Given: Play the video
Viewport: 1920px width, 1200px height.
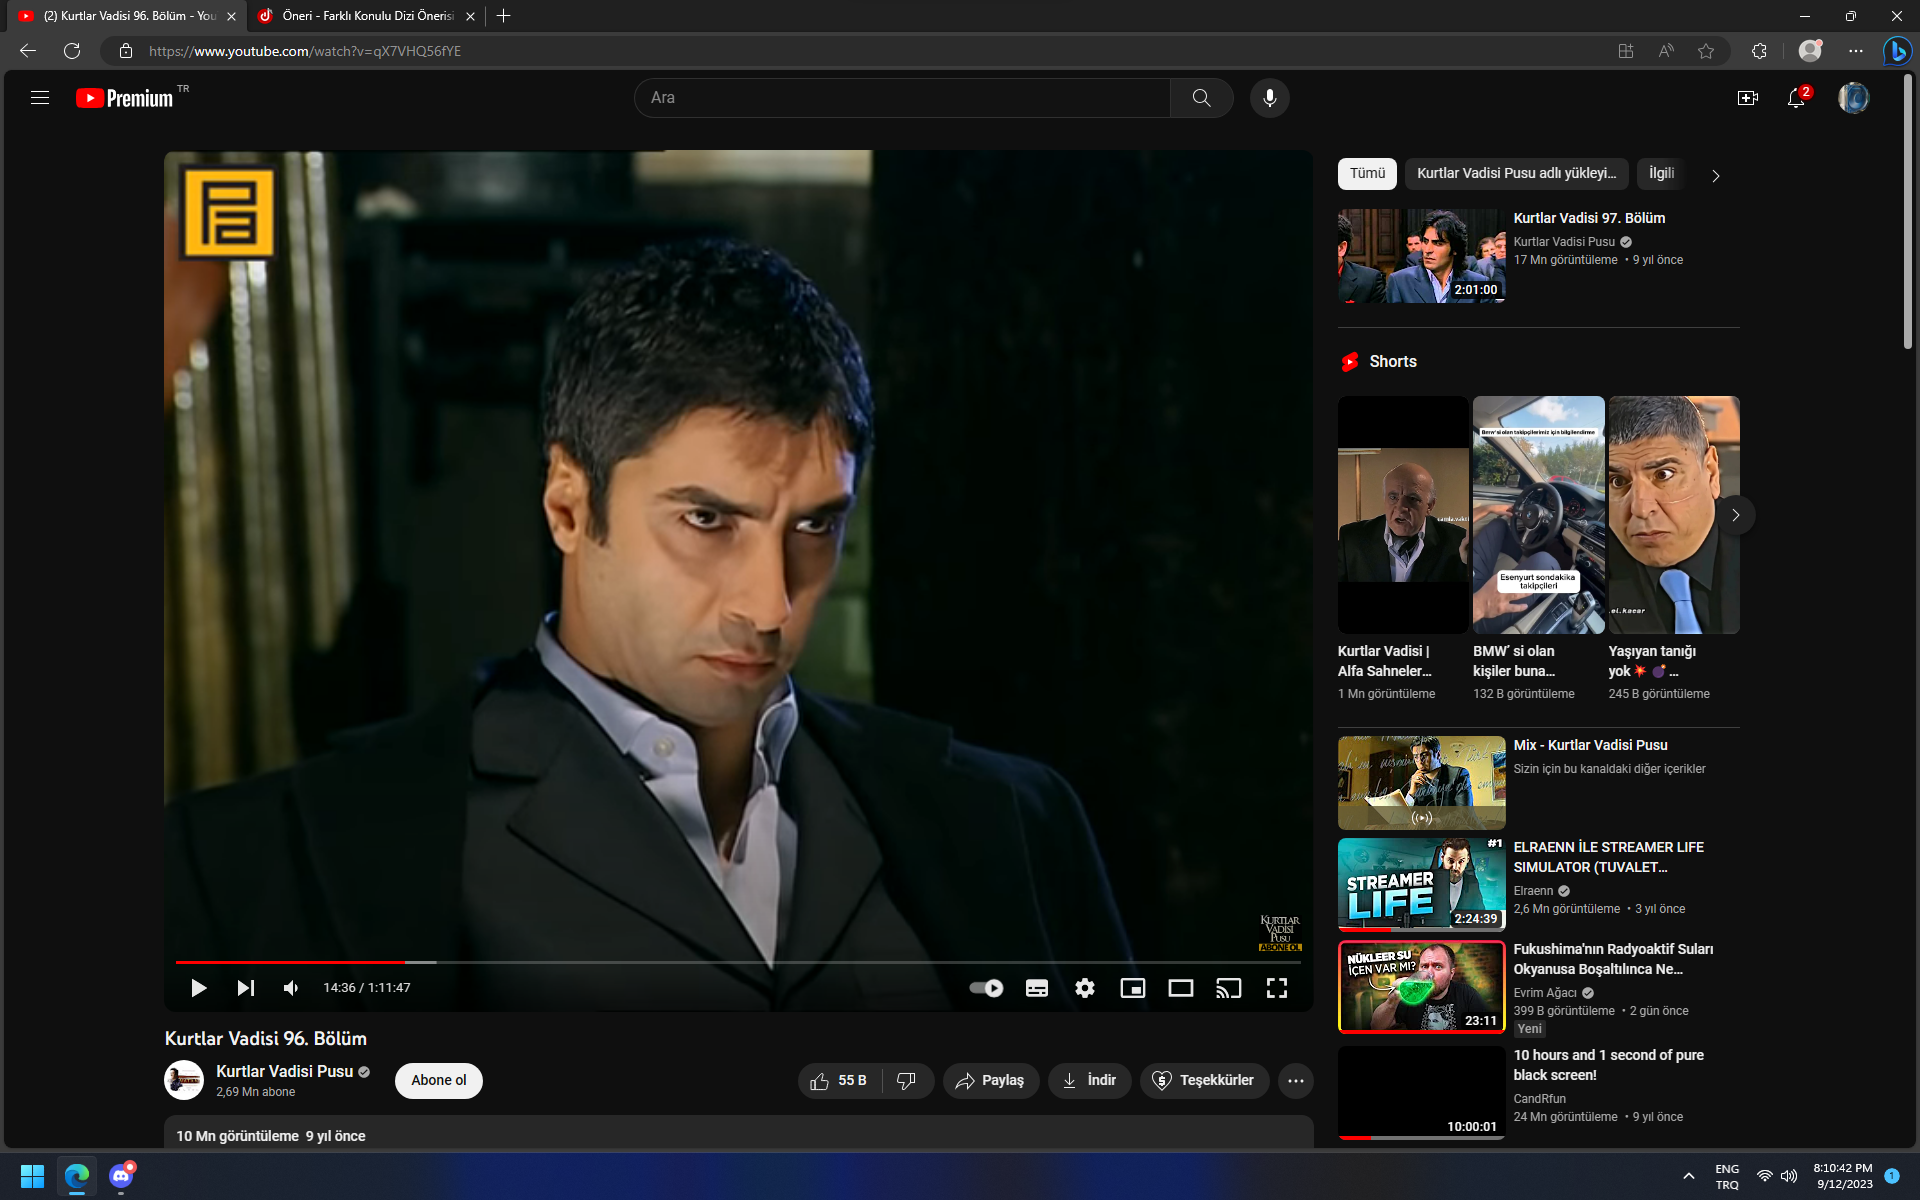Looking at the screenshot, I should 198,988.
